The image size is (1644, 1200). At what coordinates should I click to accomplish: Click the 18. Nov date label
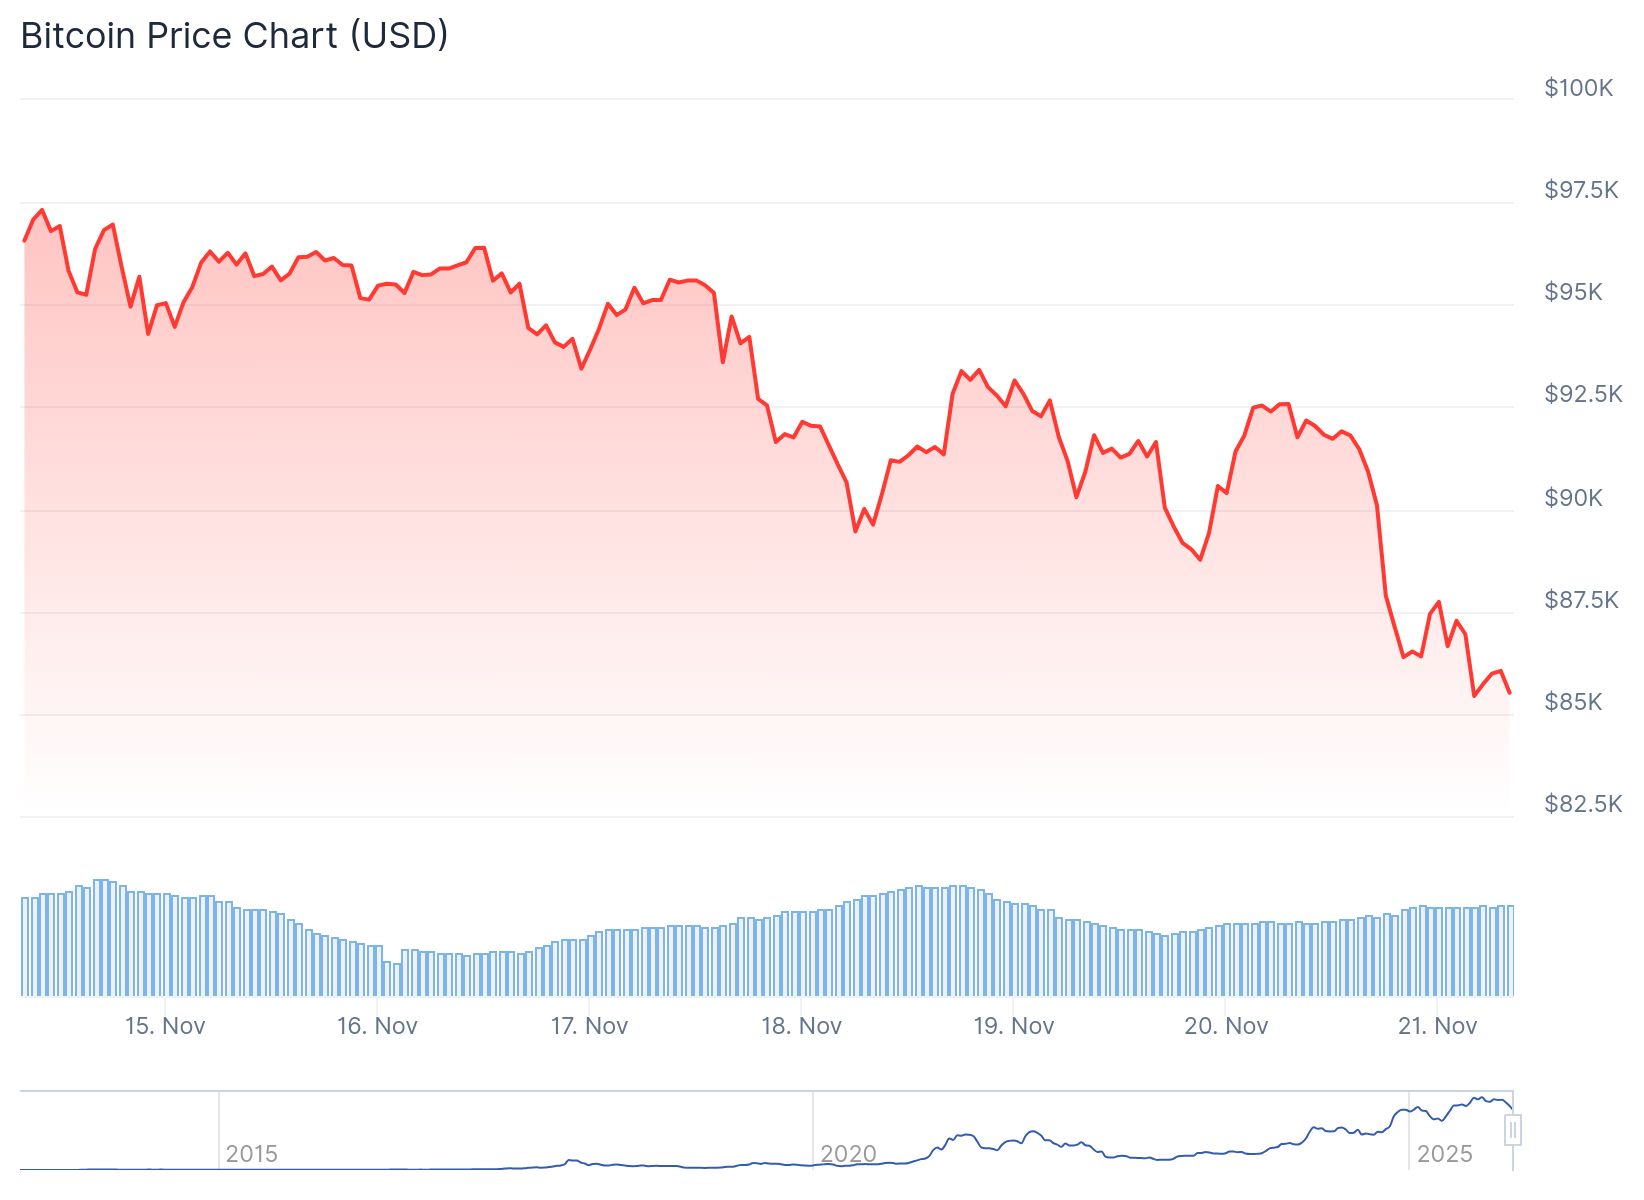coord(801,1026)
